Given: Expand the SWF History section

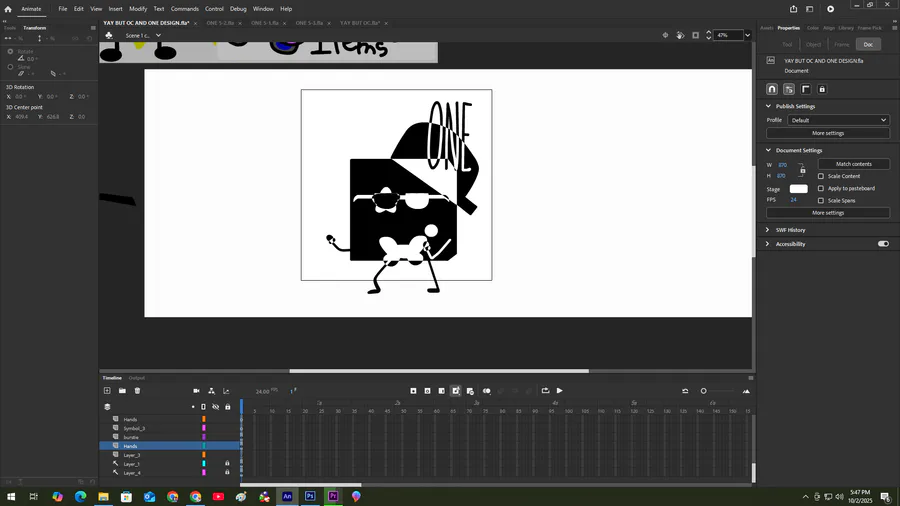Looking at the screenshot, I should (768, 230).
